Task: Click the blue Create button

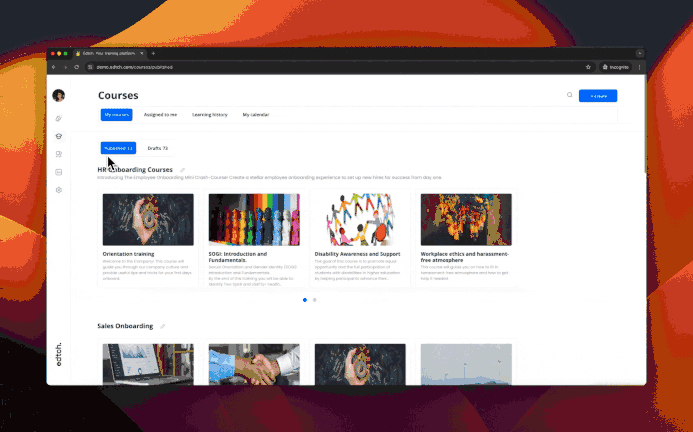Action: (598, 96)
